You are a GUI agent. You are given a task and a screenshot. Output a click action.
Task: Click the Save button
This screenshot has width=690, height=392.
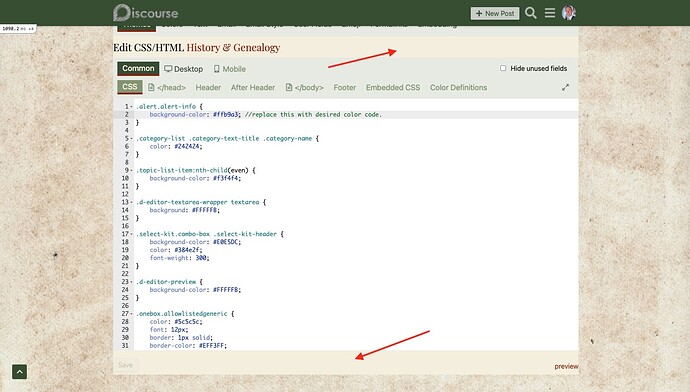click(125, 365)
